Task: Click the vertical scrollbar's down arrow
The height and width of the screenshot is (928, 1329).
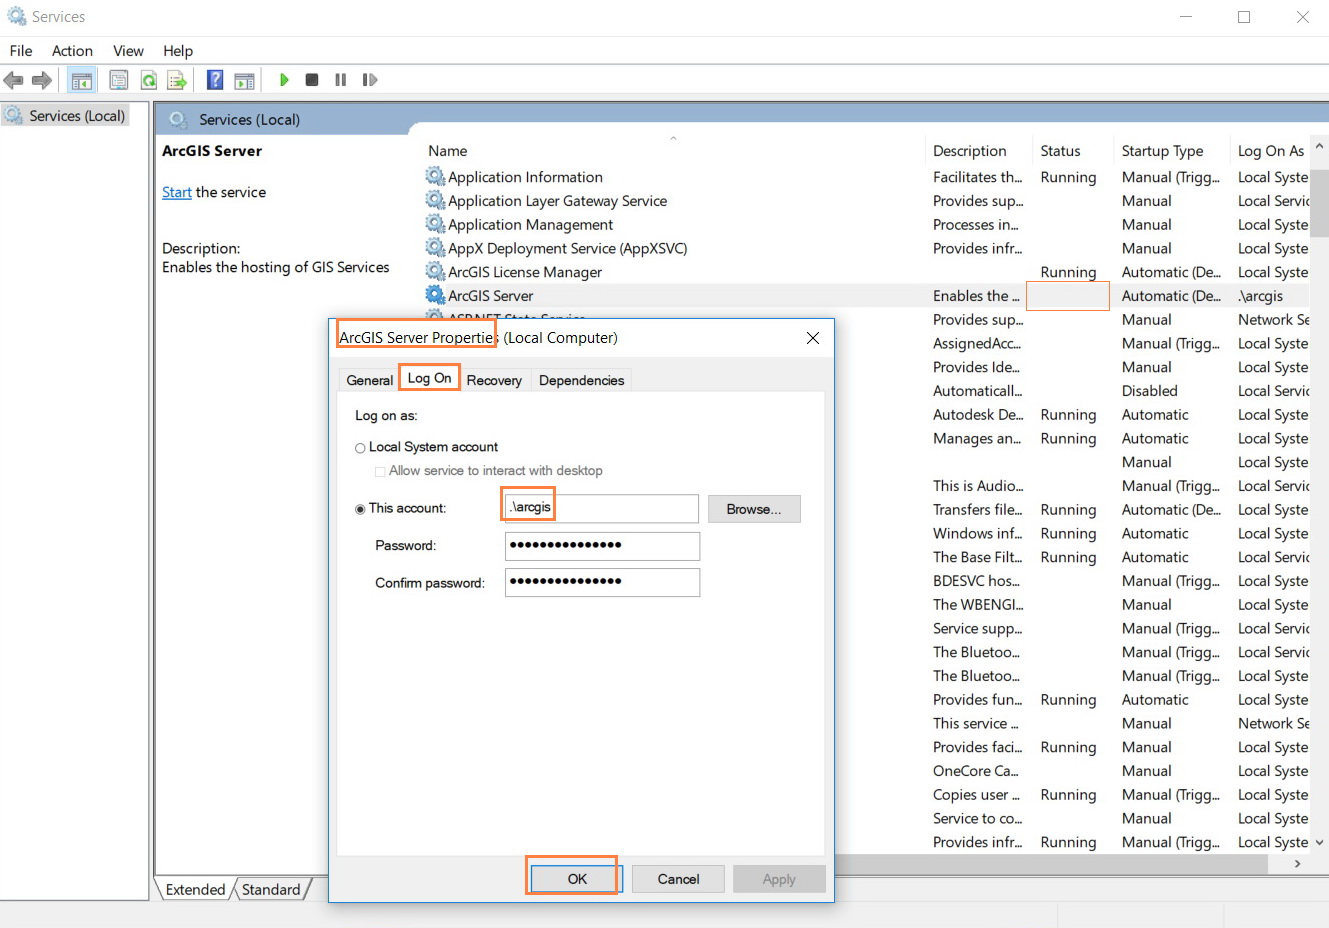Action: [1320, 843]
